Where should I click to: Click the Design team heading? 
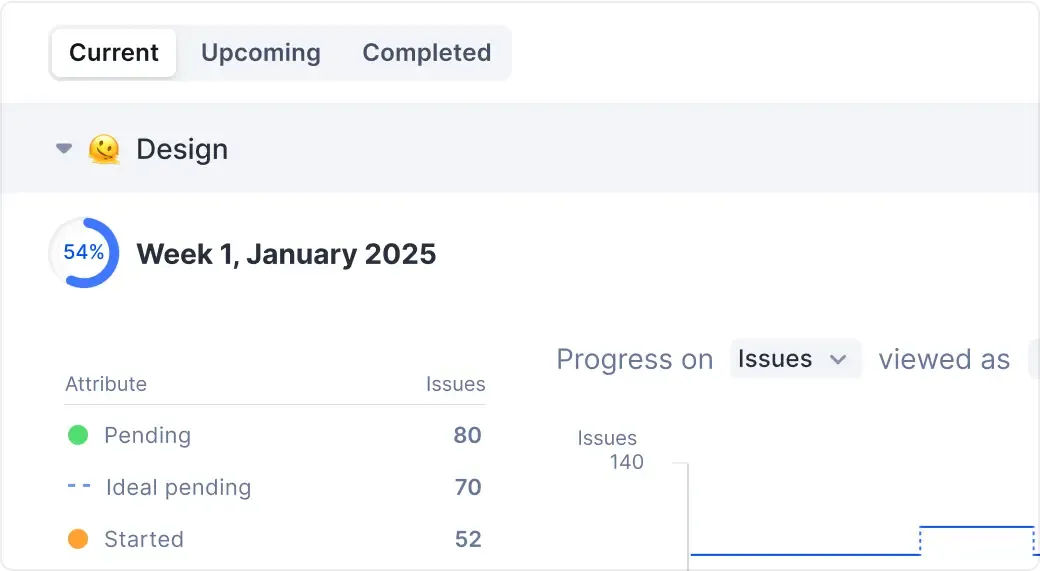[x=182, y=150]
